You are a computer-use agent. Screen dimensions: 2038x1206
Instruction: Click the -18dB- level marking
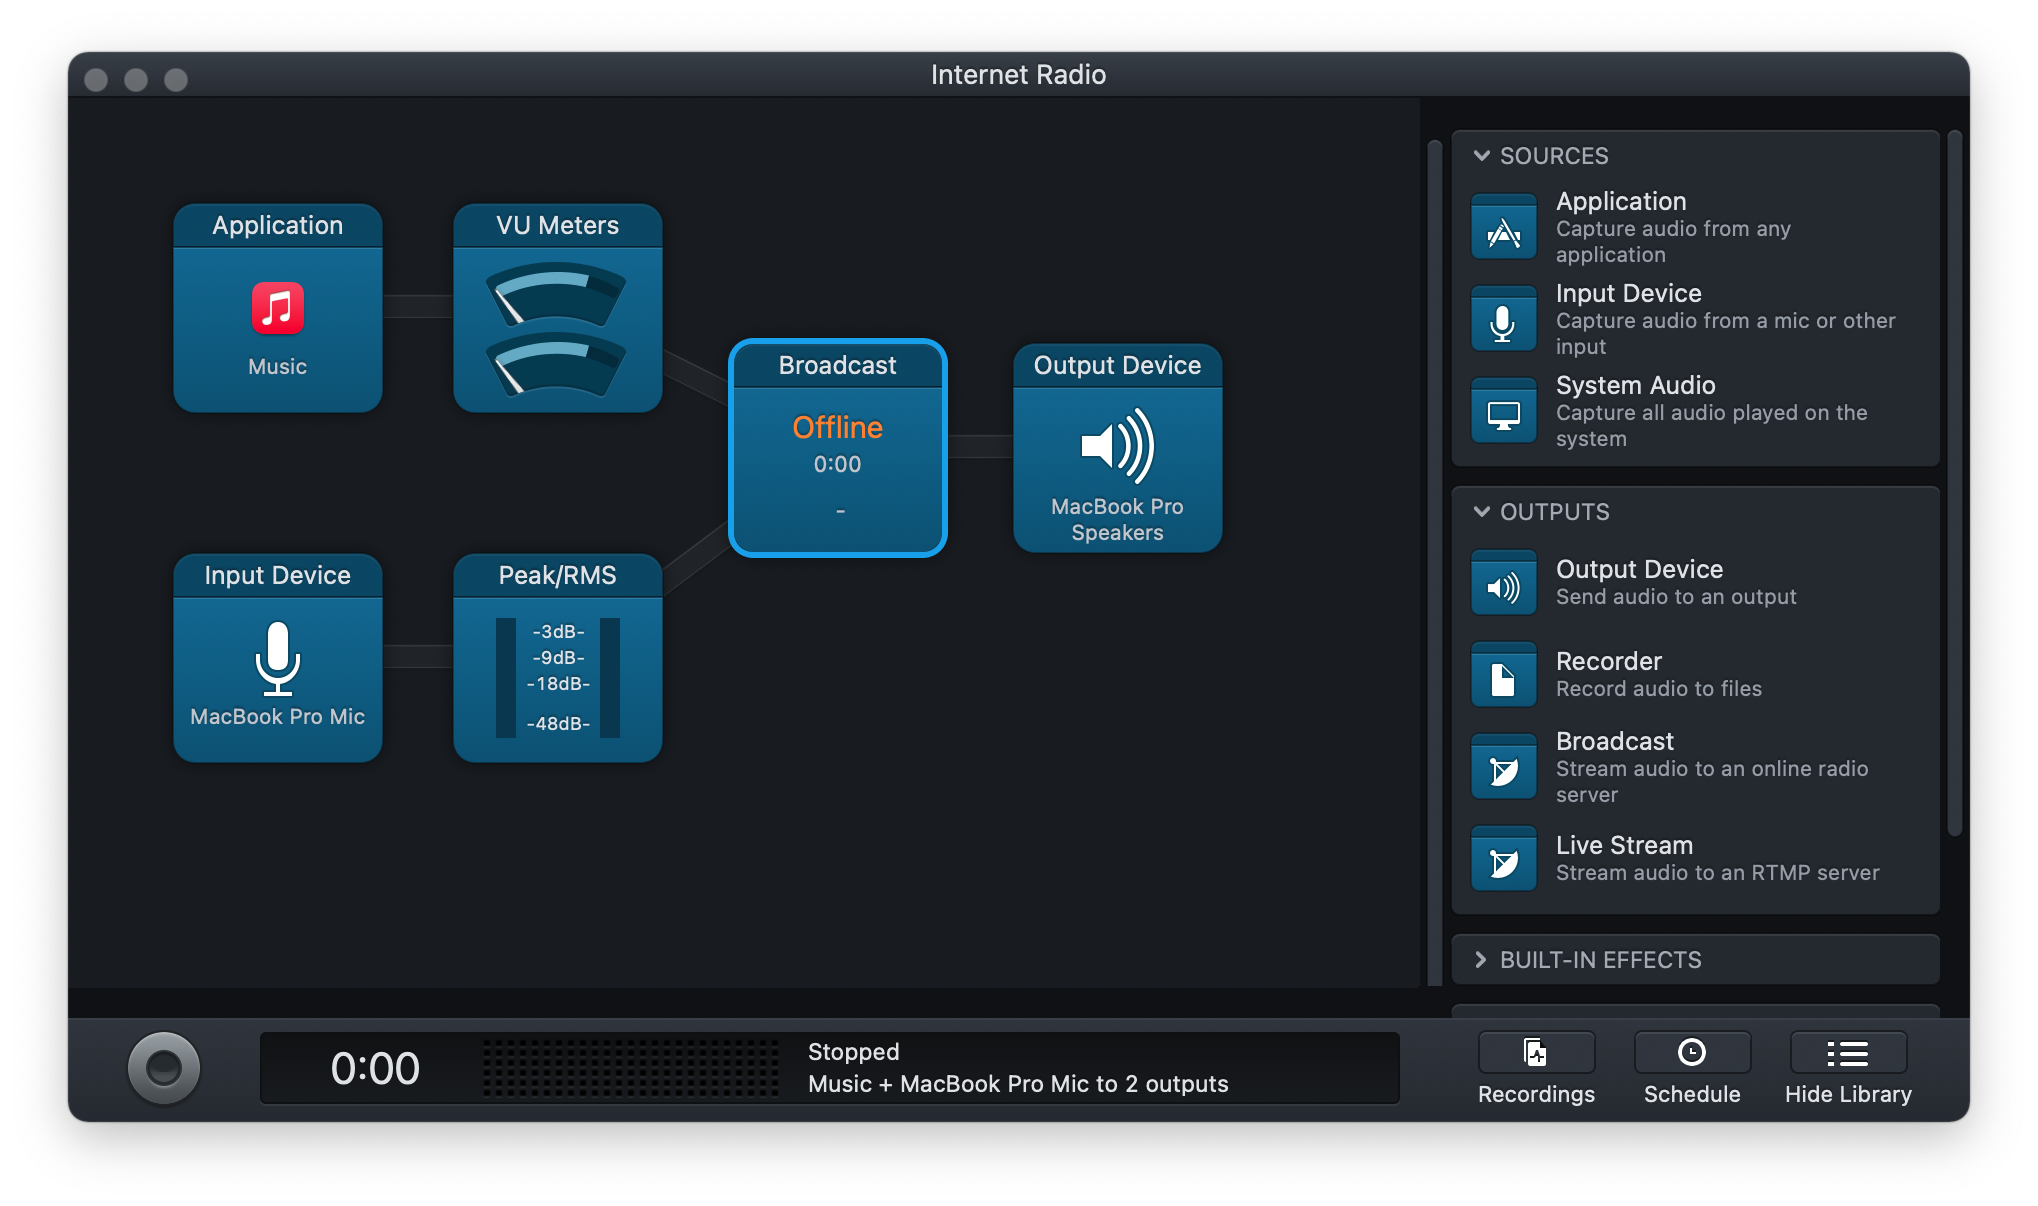tap(558, 684)
